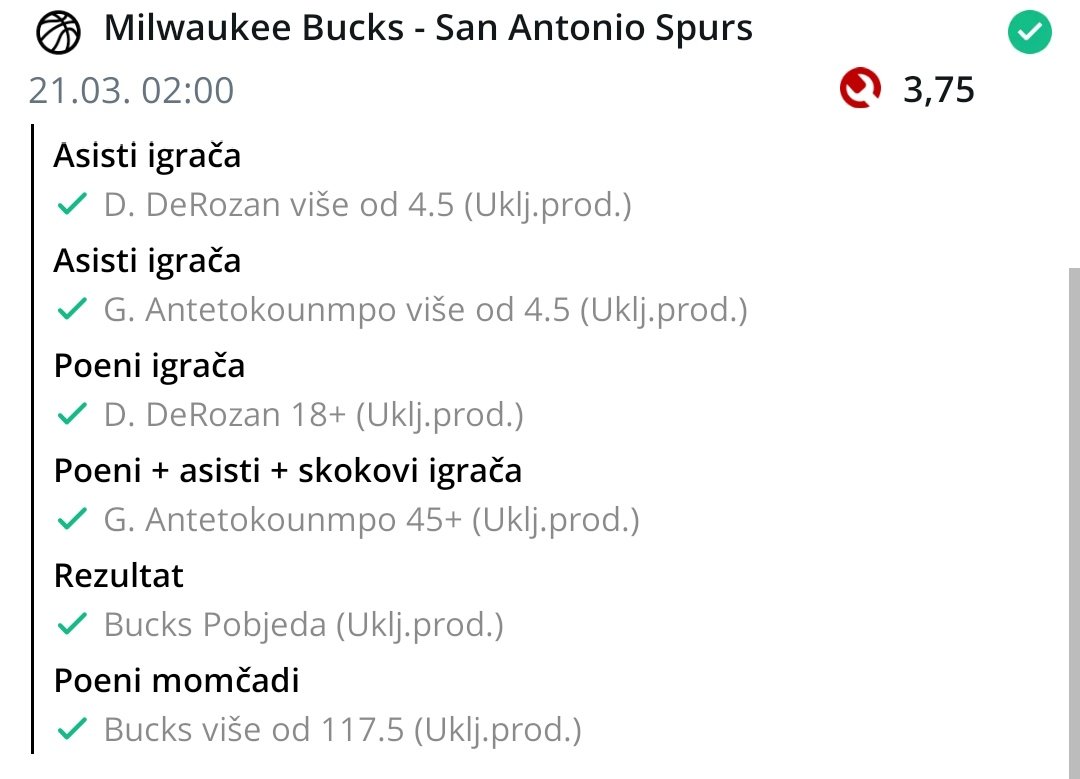Click the basketball sport icon
Screen dimensions: 1080x779
point(59,32)
